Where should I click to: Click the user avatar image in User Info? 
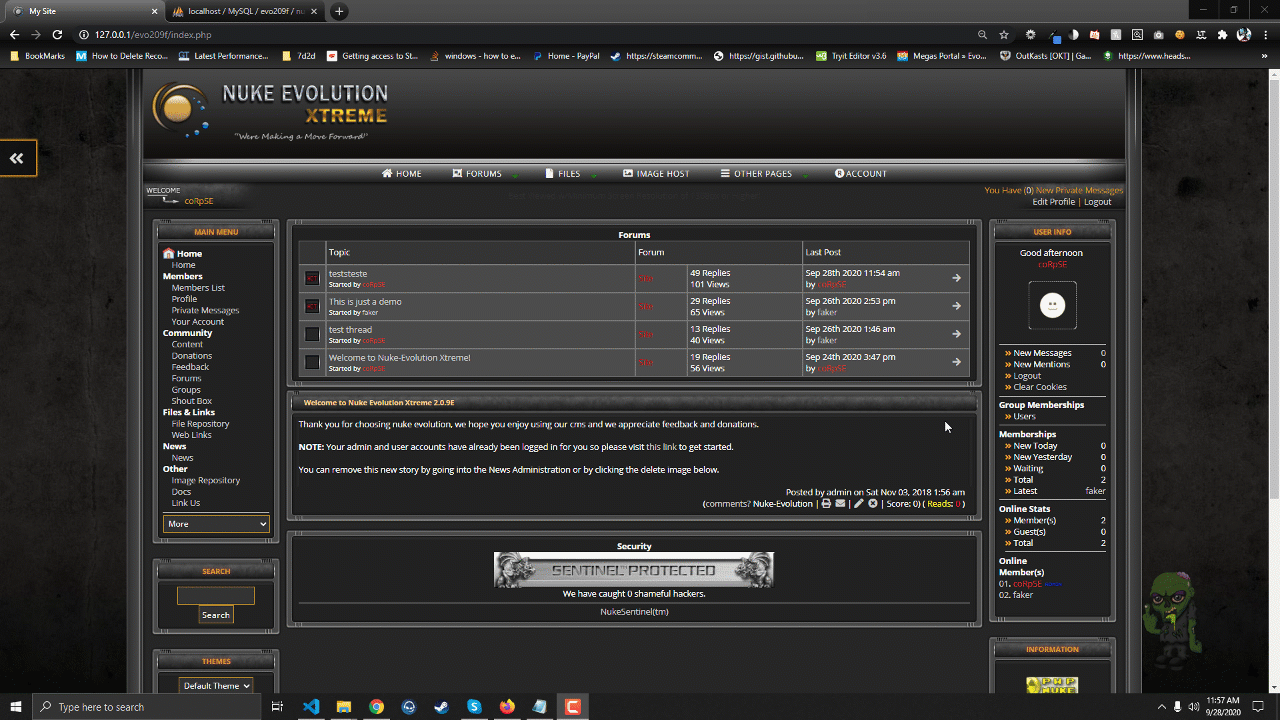[x=1052, y=305]
